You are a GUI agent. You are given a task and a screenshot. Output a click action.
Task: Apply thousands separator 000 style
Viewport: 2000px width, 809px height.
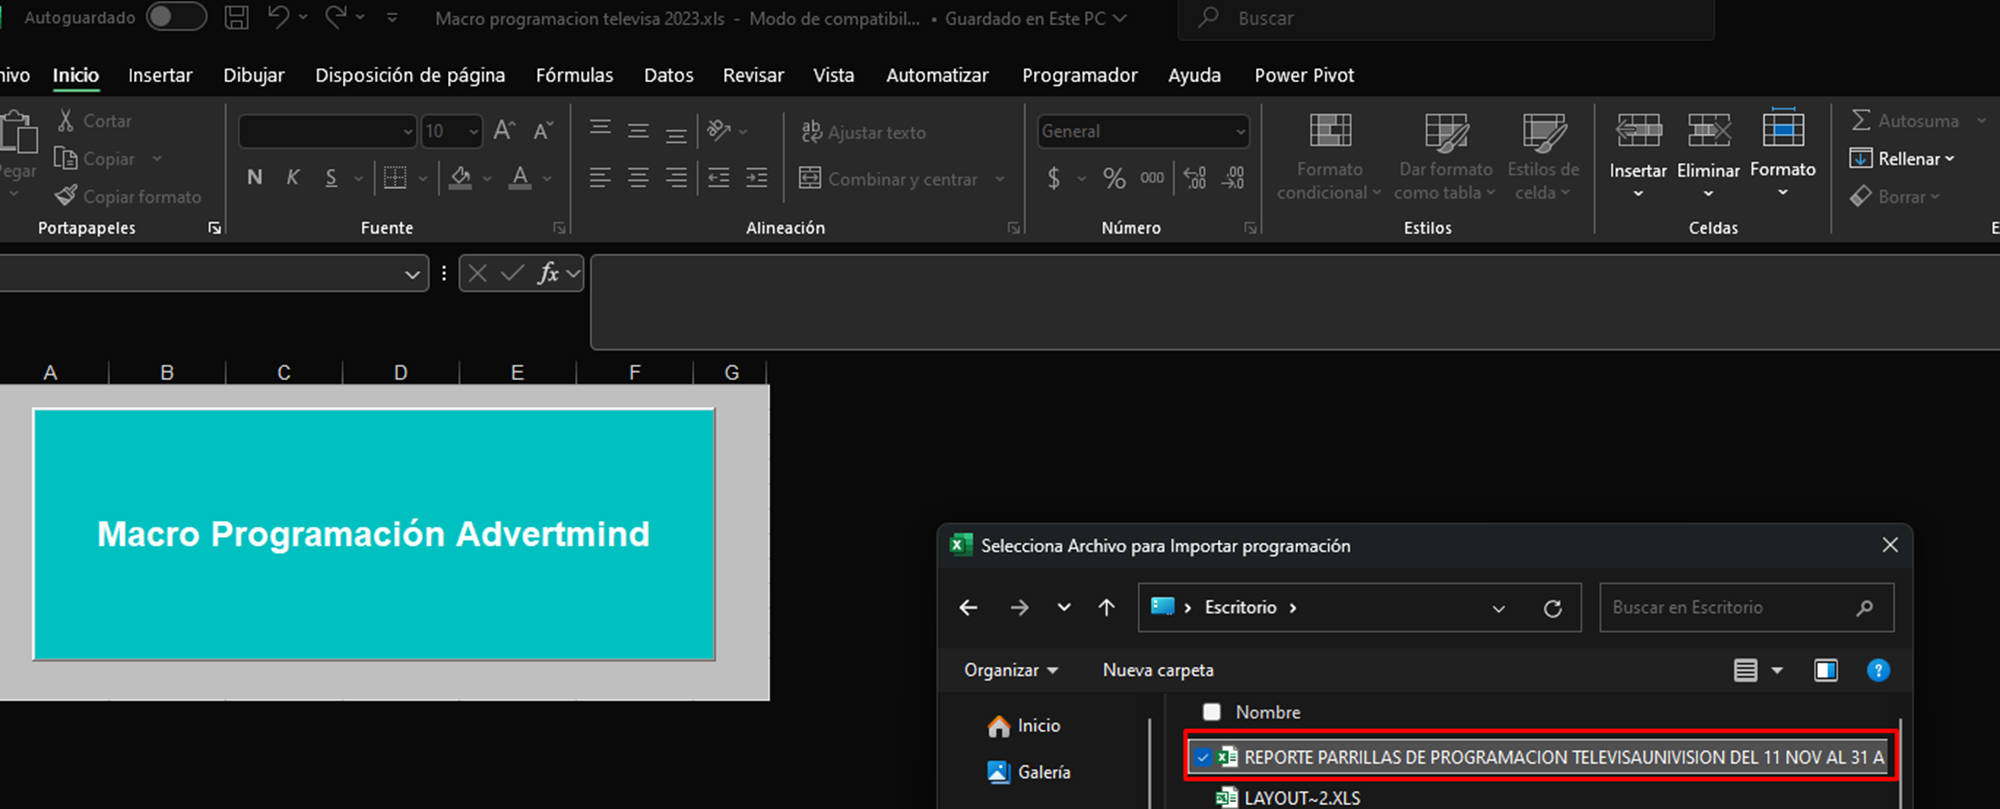1152,179
